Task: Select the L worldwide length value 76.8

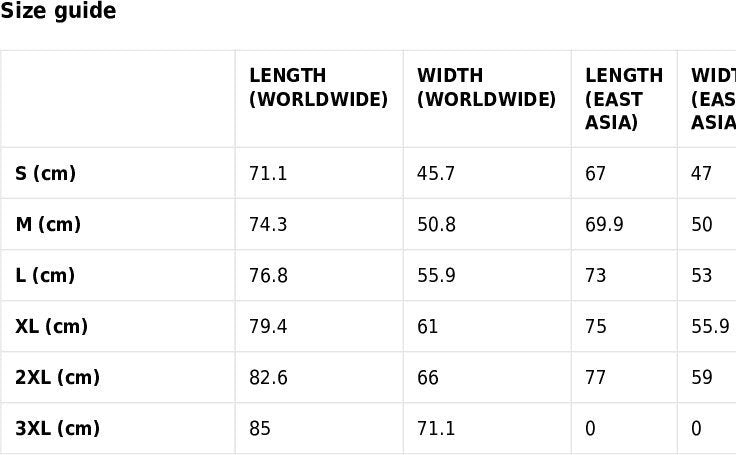Action: point(268,276)
